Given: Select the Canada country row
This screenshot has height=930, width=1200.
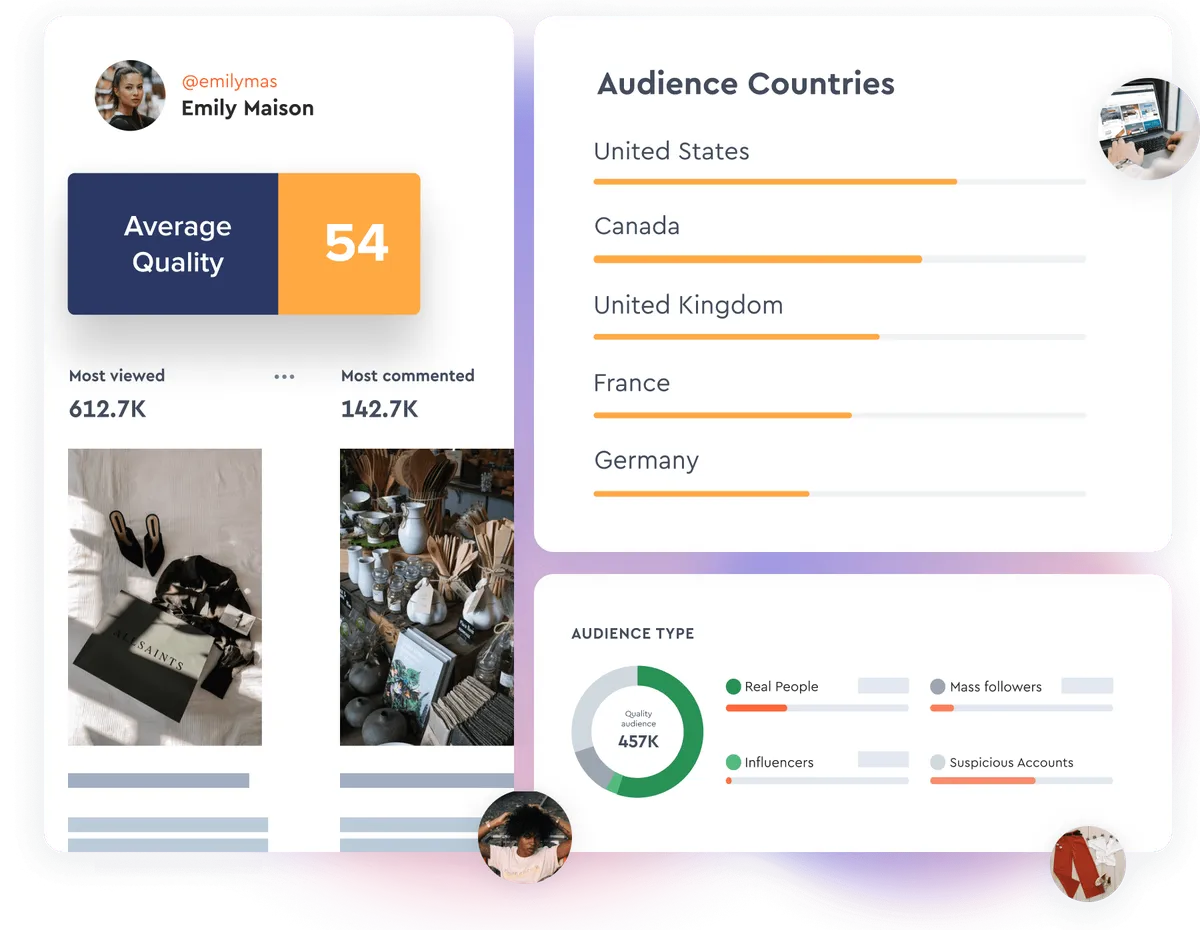Looking at the screenshot, I should tap(839, 240).
